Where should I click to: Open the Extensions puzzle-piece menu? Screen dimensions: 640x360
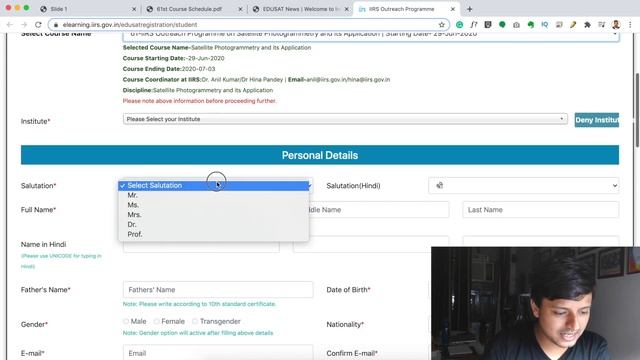[587, 25]
